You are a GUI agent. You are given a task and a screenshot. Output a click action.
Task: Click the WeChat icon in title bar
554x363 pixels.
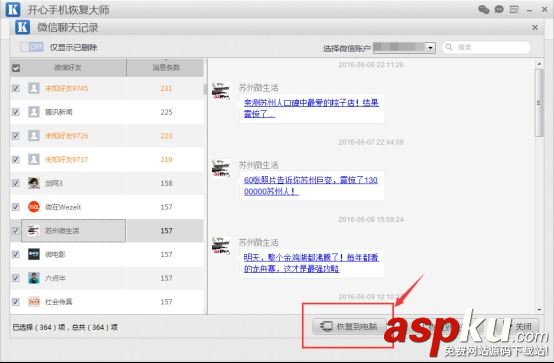484,10
